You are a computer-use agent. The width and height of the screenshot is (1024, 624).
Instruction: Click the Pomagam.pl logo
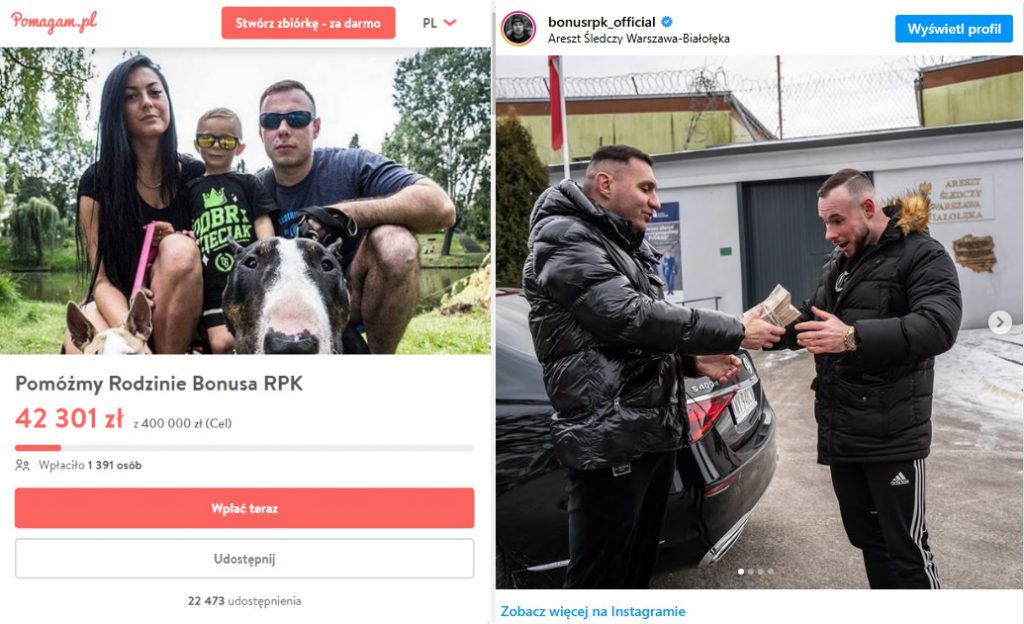pyautogui.click(x=54, y=22)
